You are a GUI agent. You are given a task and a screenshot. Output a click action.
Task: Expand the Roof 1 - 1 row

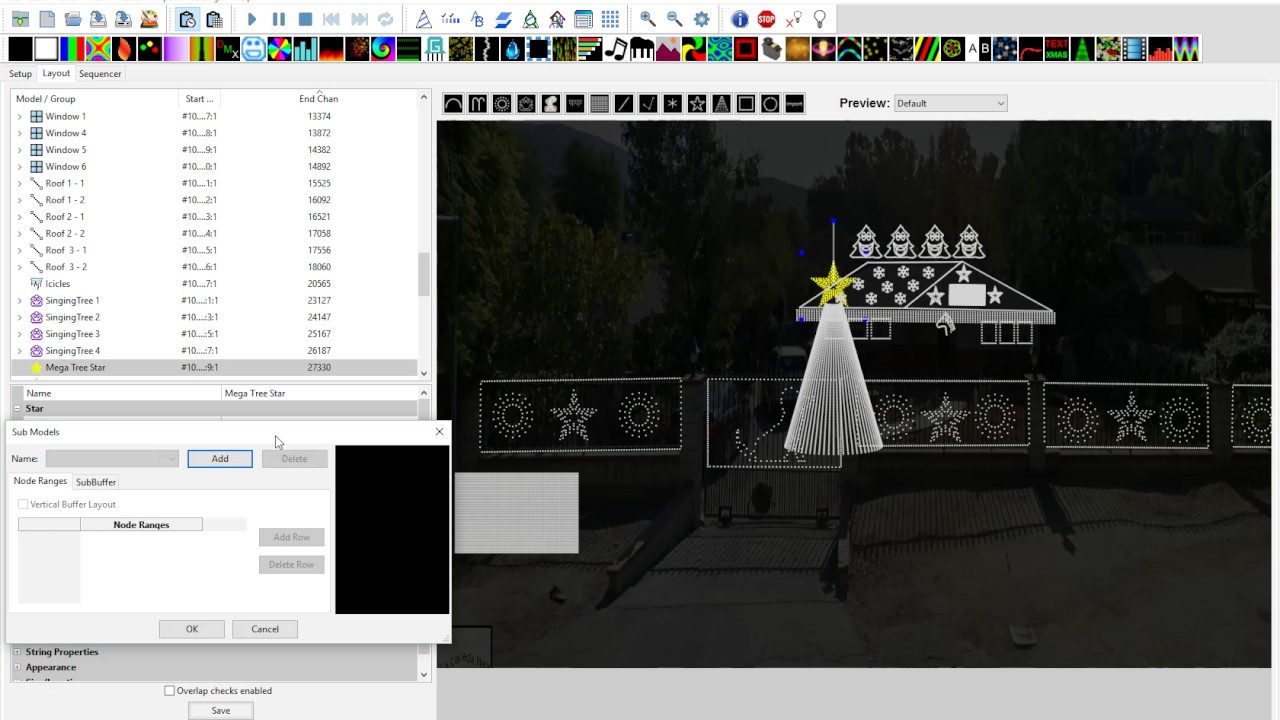click(x=19, y=184)
